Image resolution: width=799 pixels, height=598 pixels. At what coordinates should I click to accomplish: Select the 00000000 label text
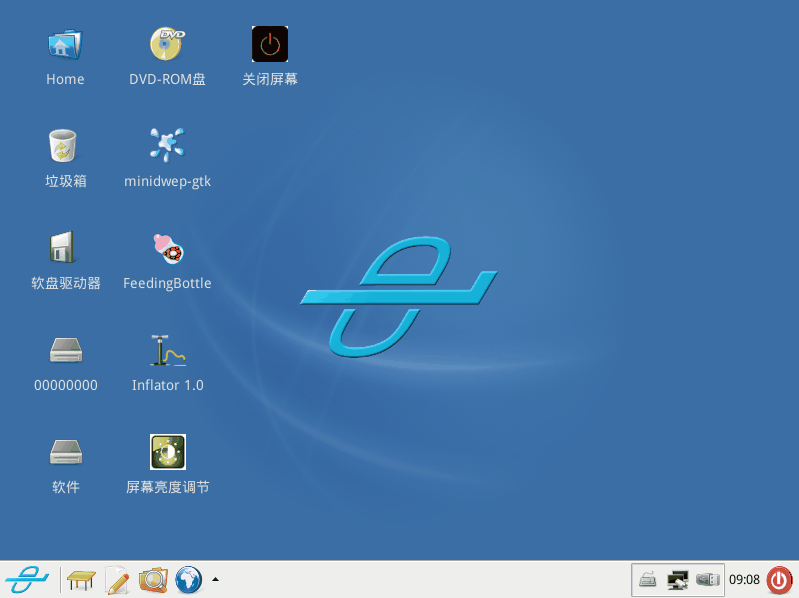[x=66, y=386]
